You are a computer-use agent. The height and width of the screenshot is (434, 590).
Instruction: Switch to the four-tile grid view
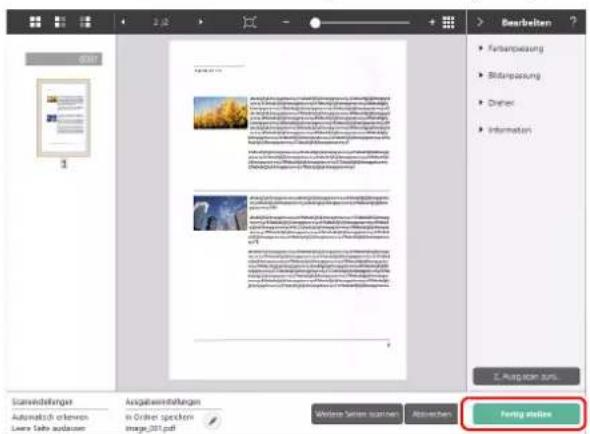coord(35,22)
